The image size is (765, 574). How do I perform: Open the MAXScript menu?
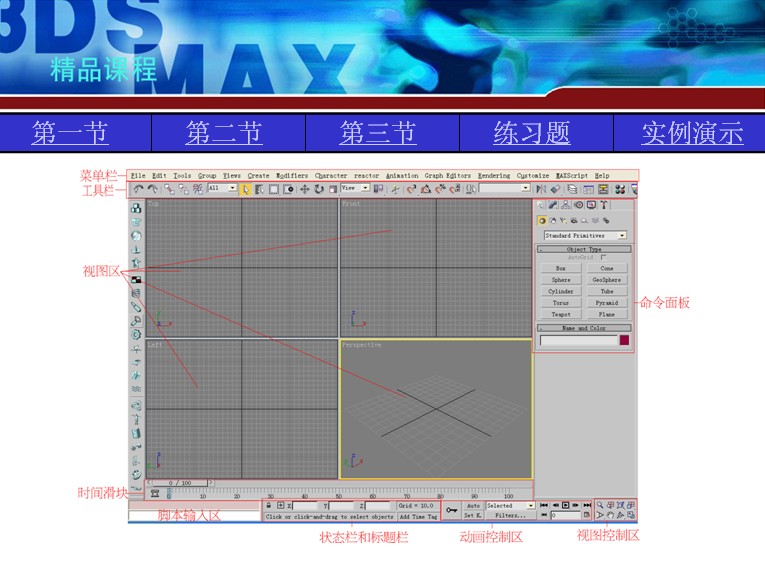[572, 176]
